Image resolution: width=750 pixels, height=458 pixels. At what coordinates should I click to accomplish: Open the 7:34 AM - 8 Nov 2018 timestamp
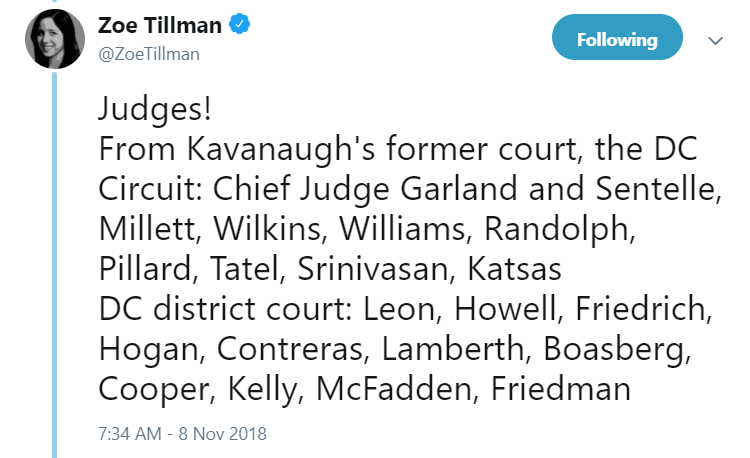[182, 434]
